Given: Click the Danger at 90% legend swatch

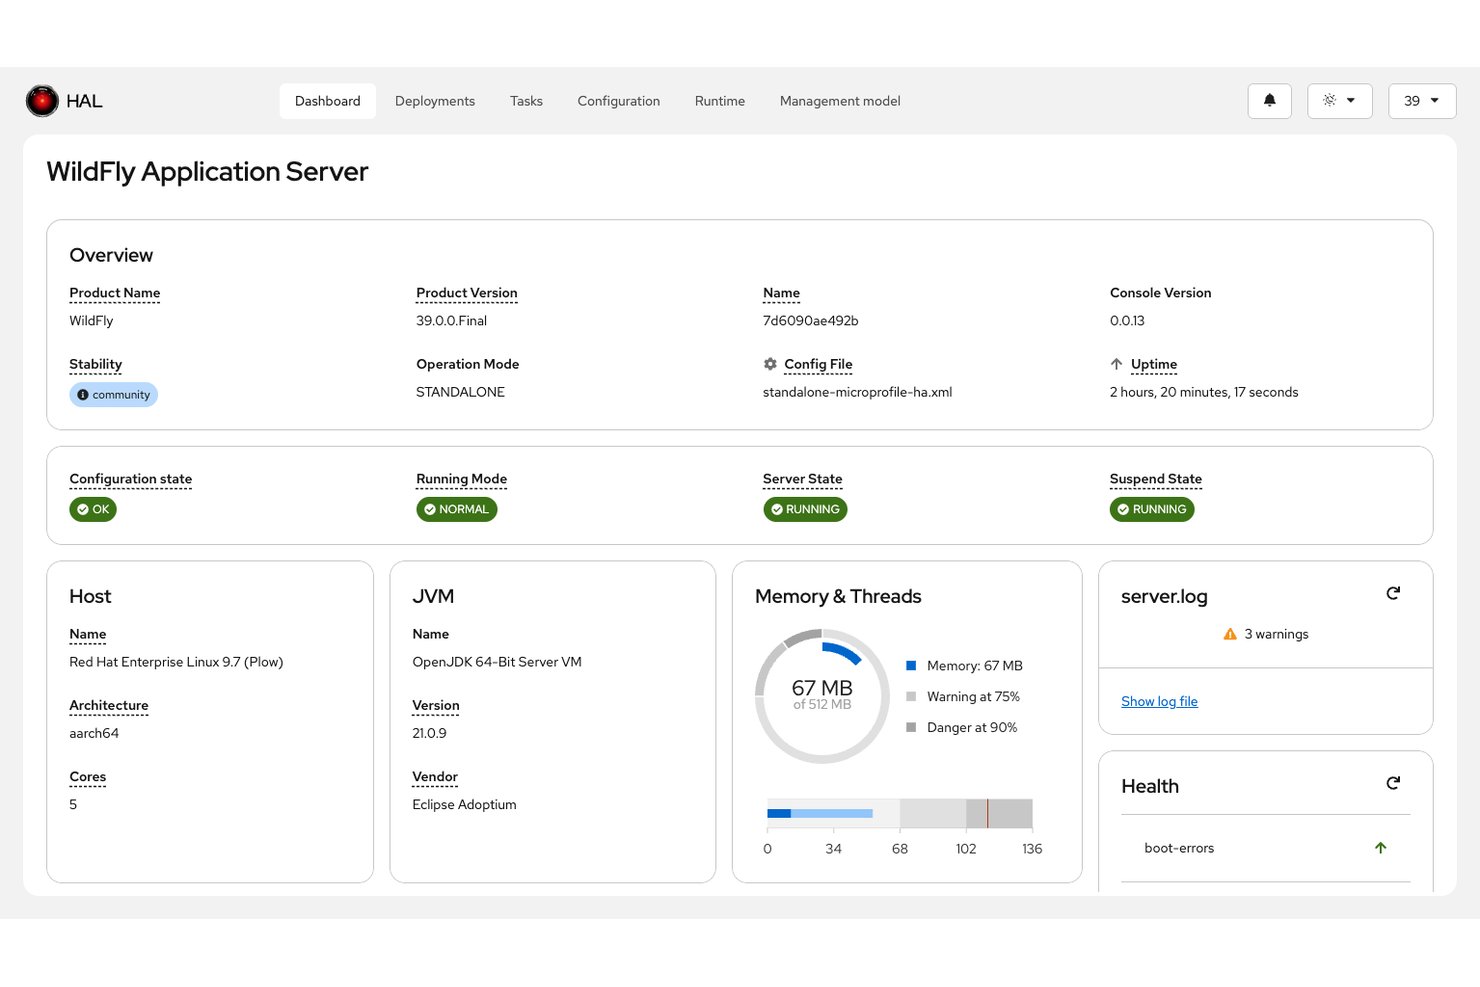Looking at the screenshot, I should pyautogui.click(x=911, y=728).
